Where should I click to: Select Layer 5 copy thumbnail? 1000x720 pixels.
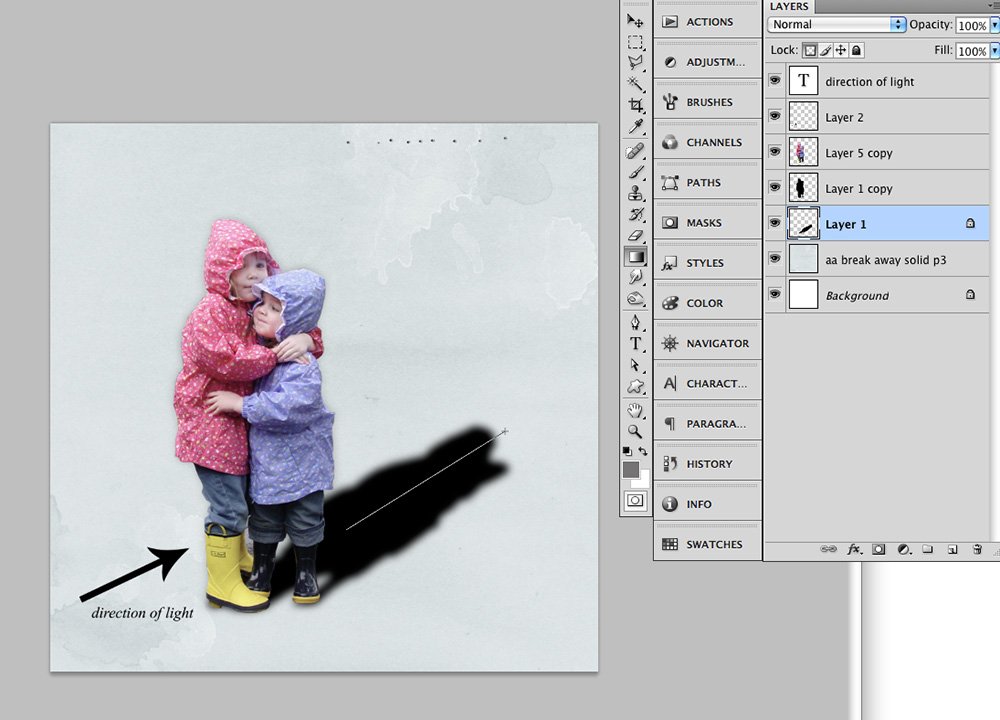click(803, 152)
